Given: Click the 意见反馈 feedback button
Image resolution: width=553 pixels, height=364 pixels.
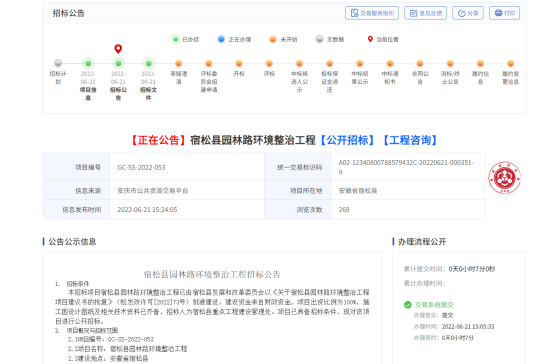Looking at the screenshot, I should click(425, 13).
